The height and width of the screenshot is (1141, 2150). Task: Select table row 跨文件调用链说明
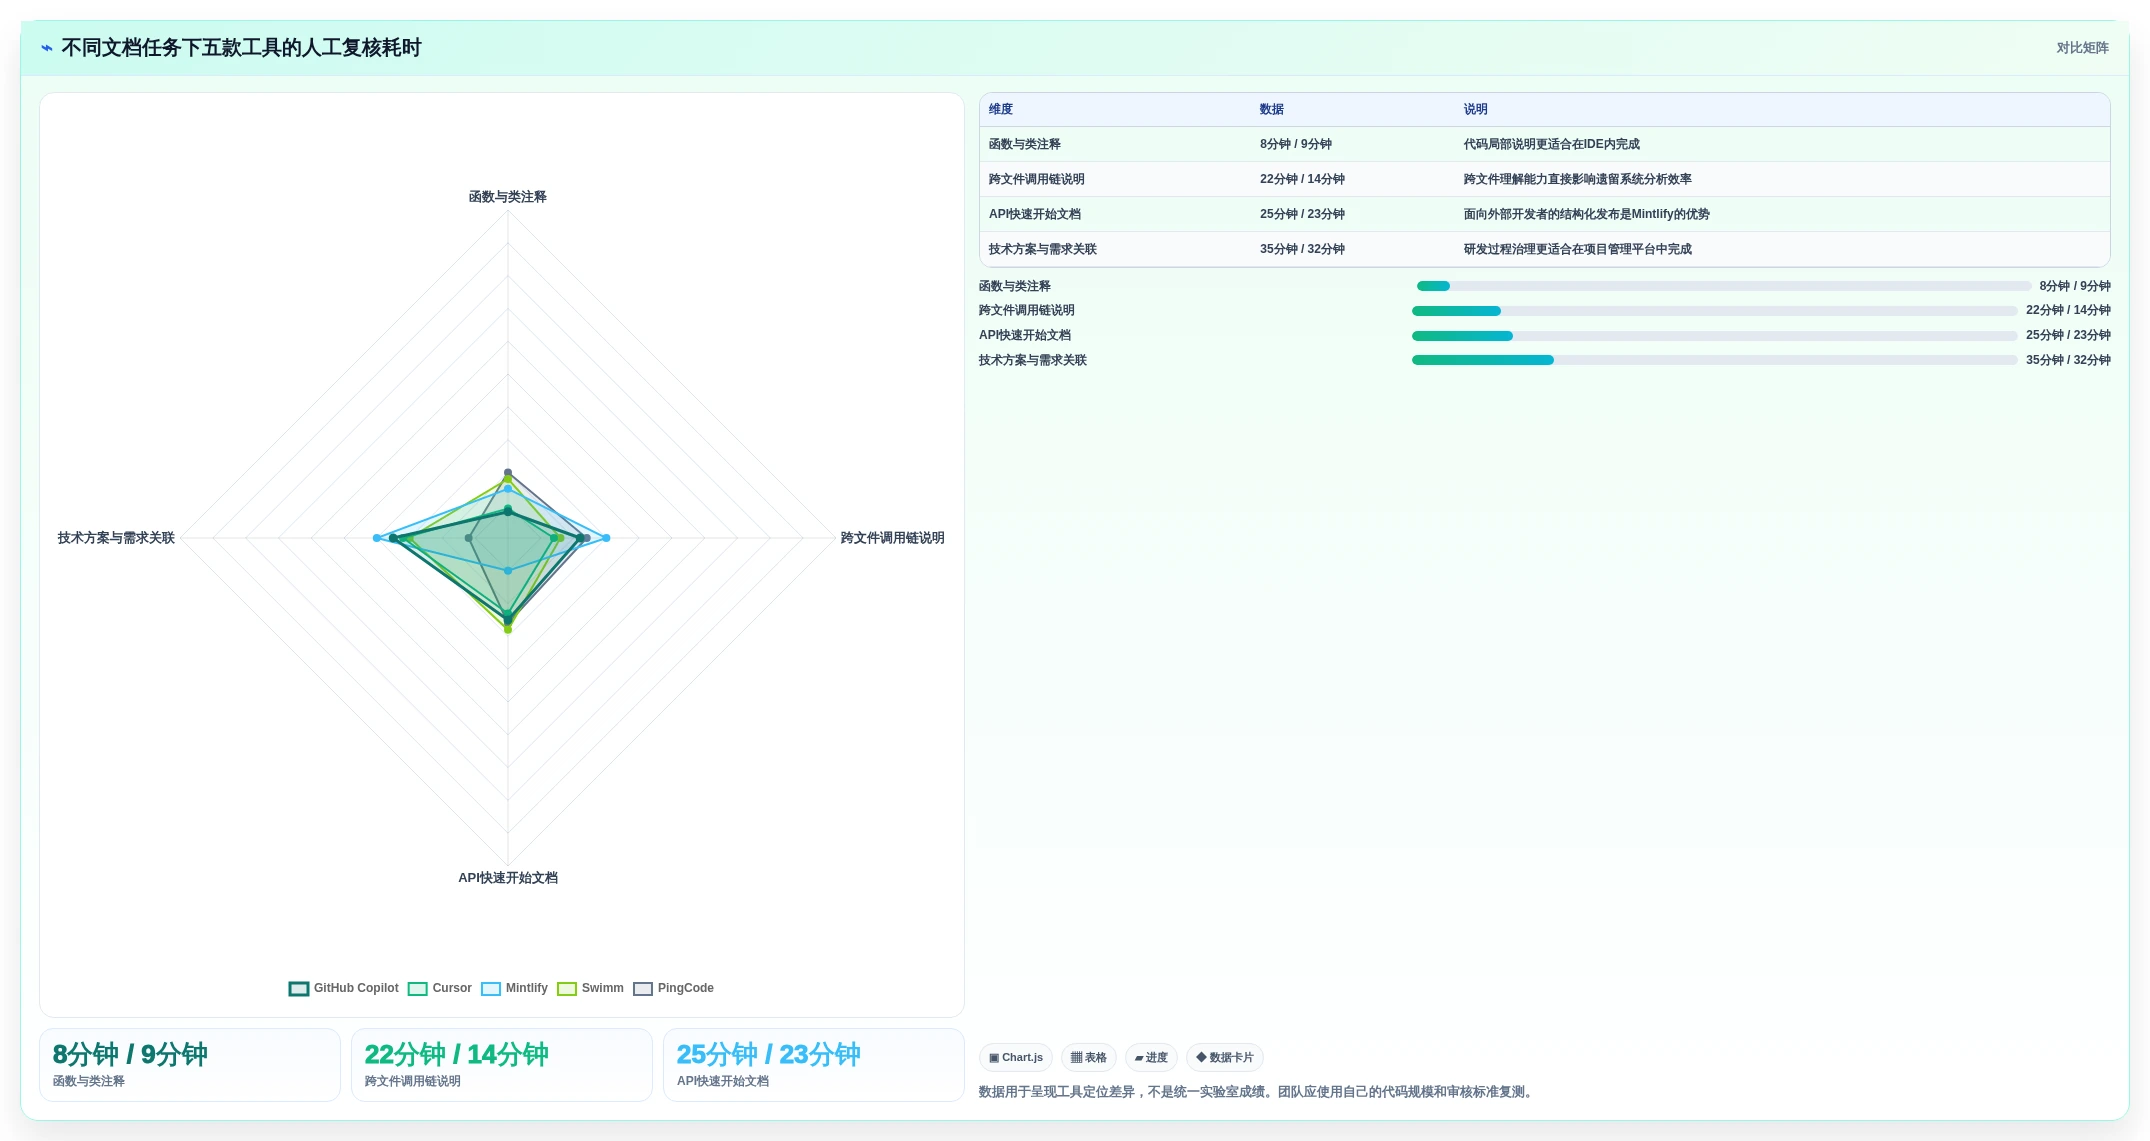[1545, 179]
